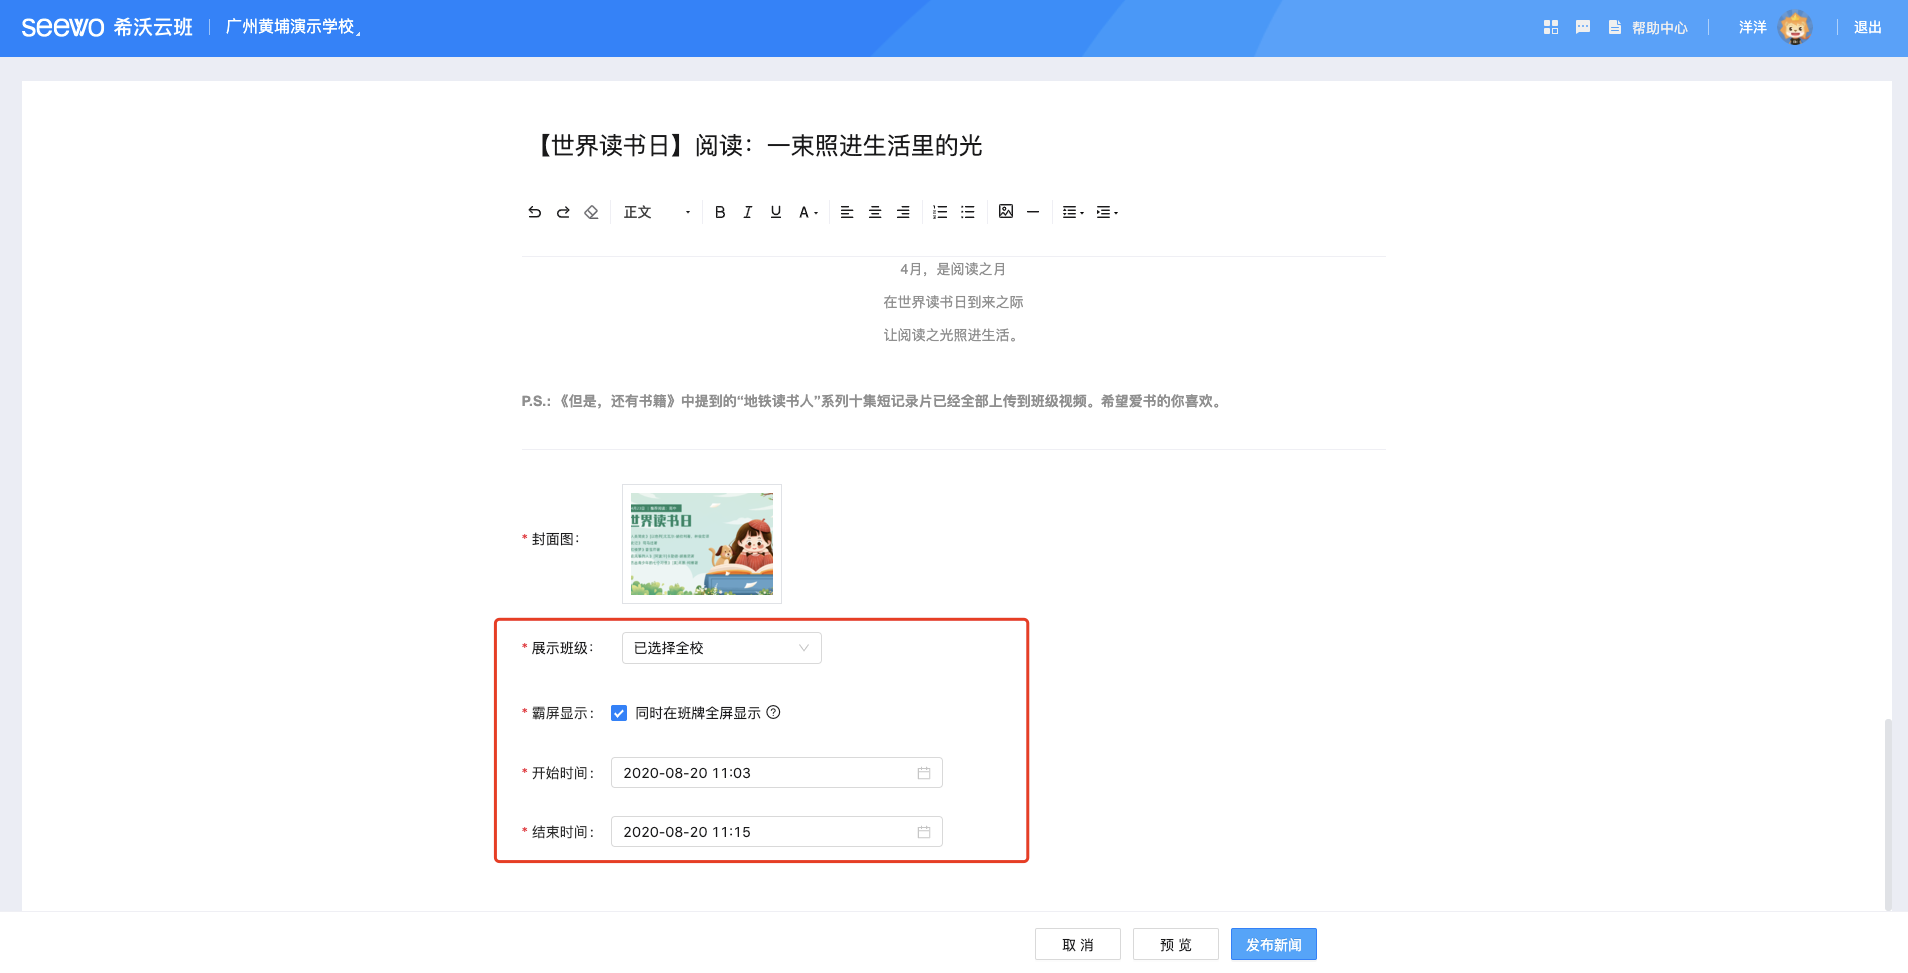Click 退出 to log out
This screenshot has width=1908, height=973.
(1867, 28)
